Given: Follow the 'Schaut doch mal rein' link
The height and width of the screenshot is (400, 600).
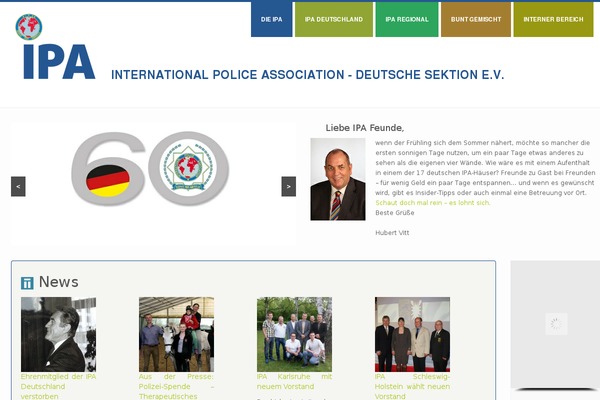Looking at the screenshot, I should [x=433, y=202].
